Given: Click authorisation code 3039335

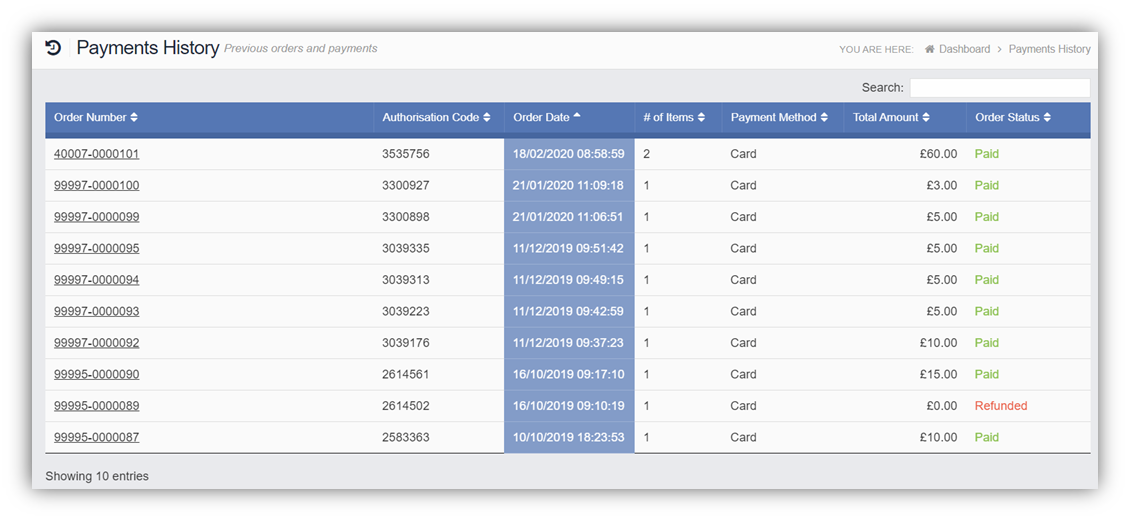Looking at the screenshot, I should tap(406, 248).
